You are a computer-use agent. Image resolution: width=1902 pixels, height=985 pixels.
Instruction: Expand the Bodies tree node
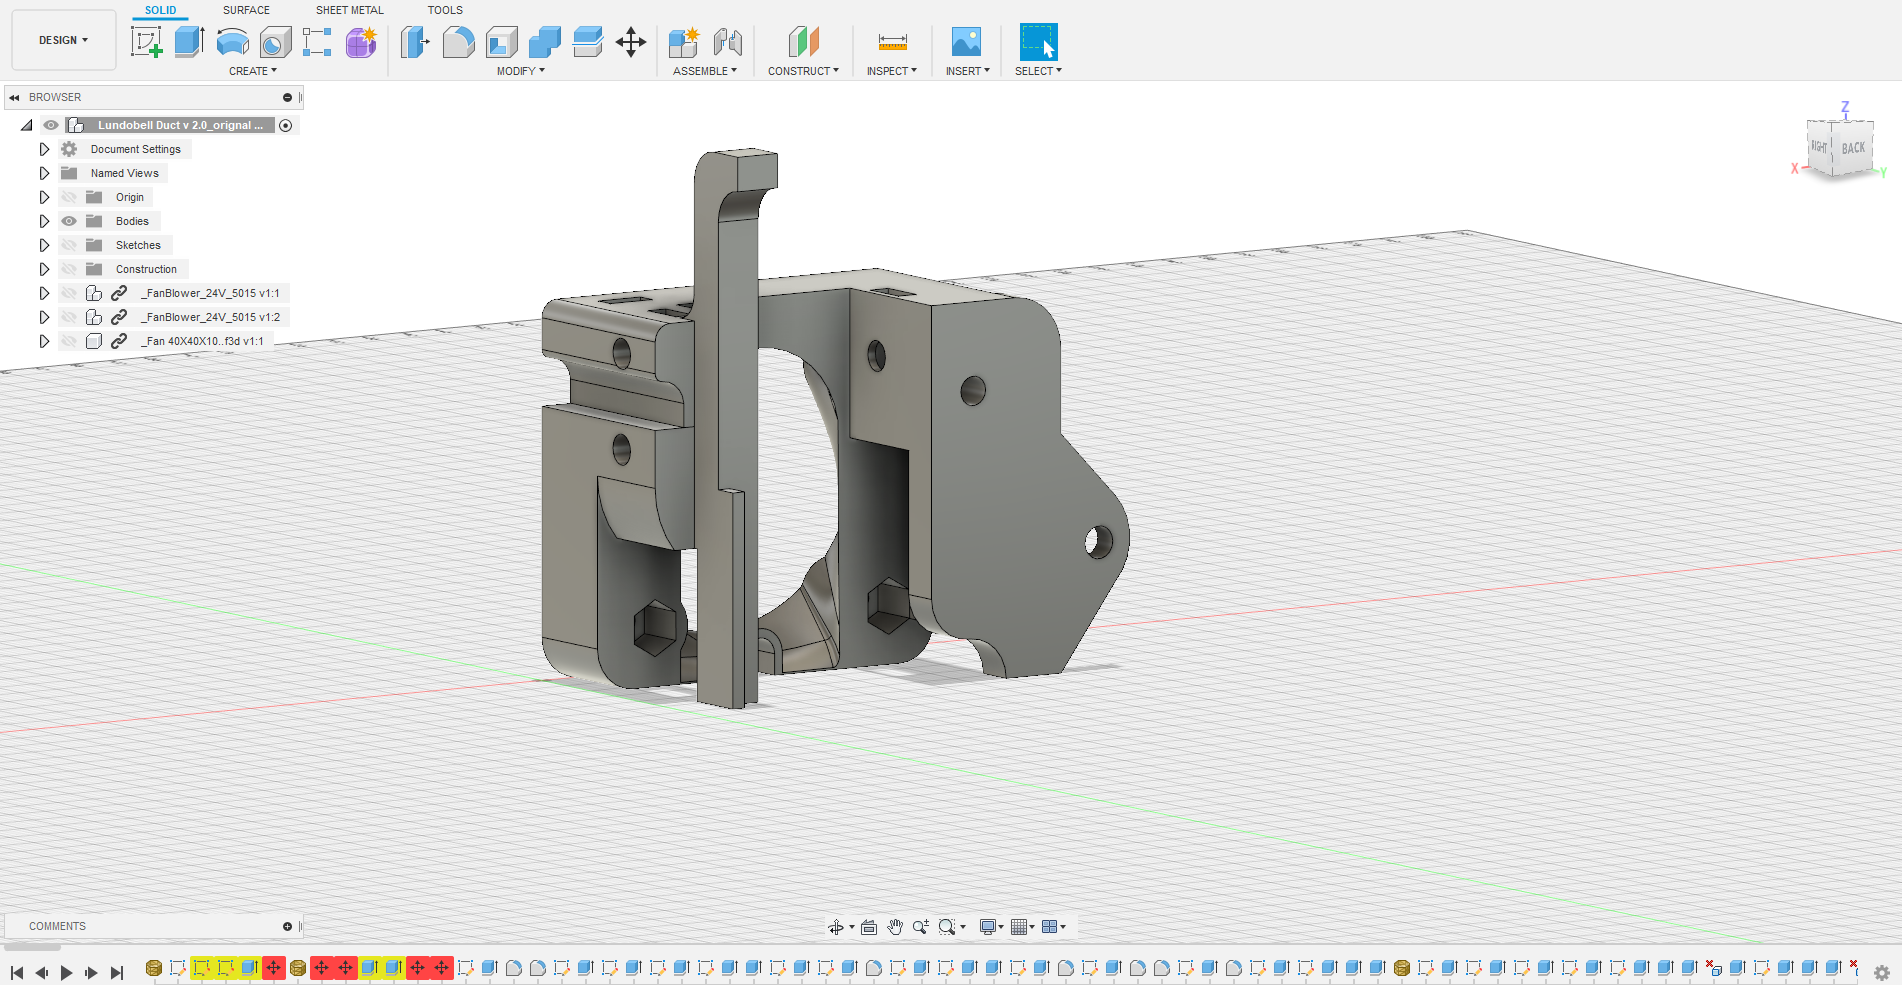[x=44, y=221]
